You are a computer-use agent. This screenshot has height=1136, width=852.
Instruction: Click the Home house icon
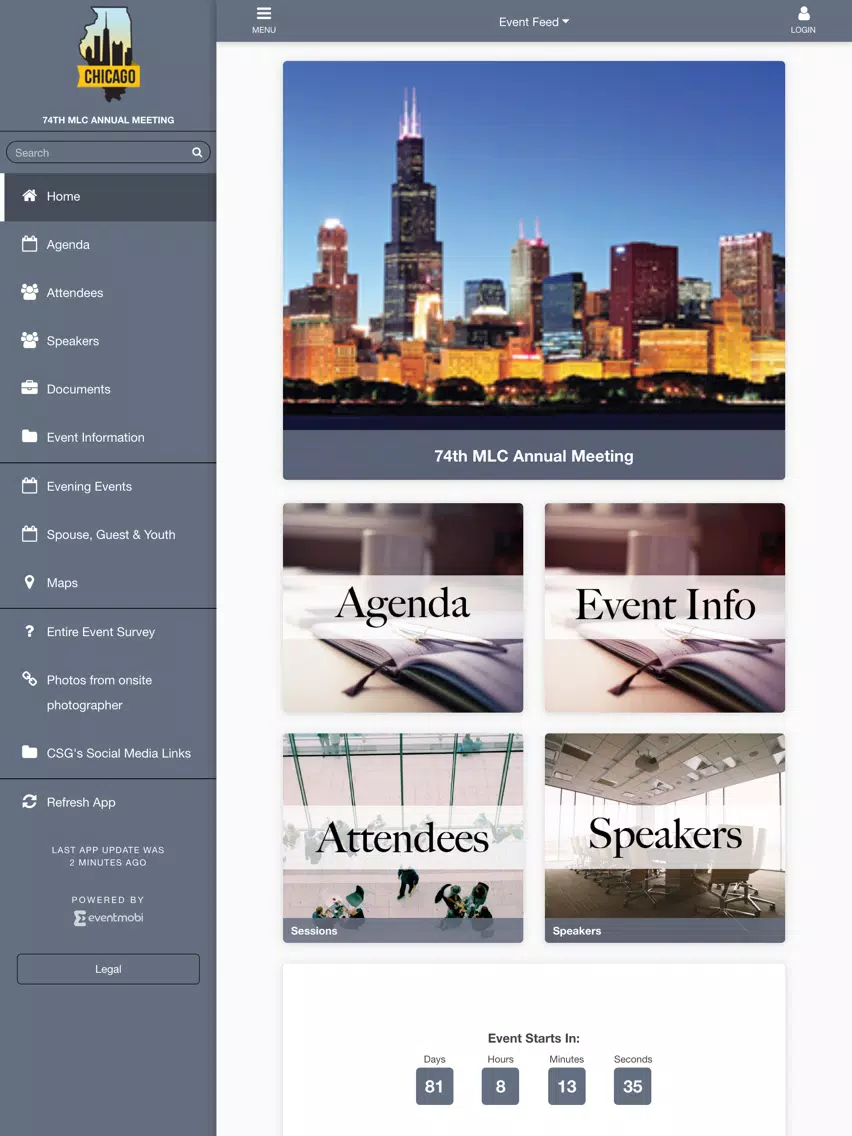pos(30,196)
